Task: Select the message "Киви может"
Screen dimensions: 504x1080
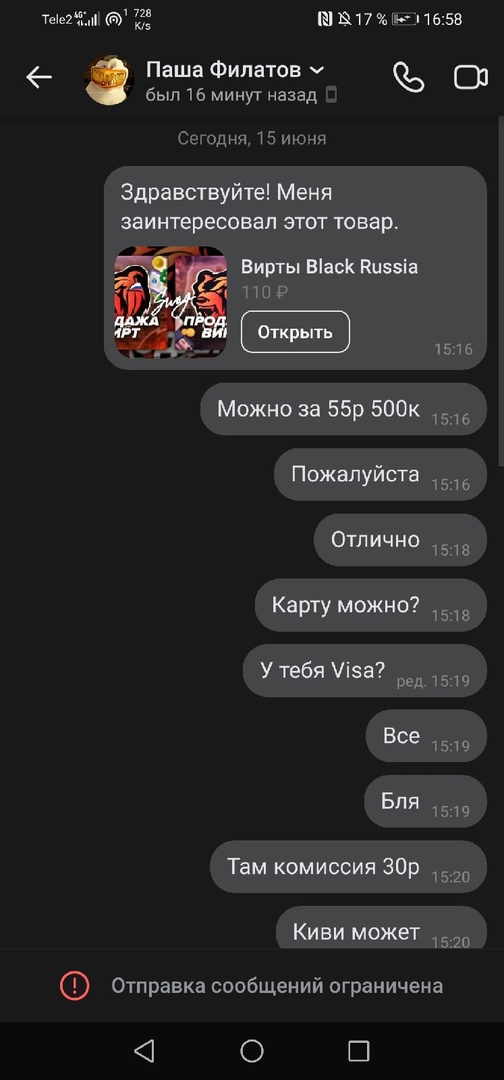Action: pos(381,928)
